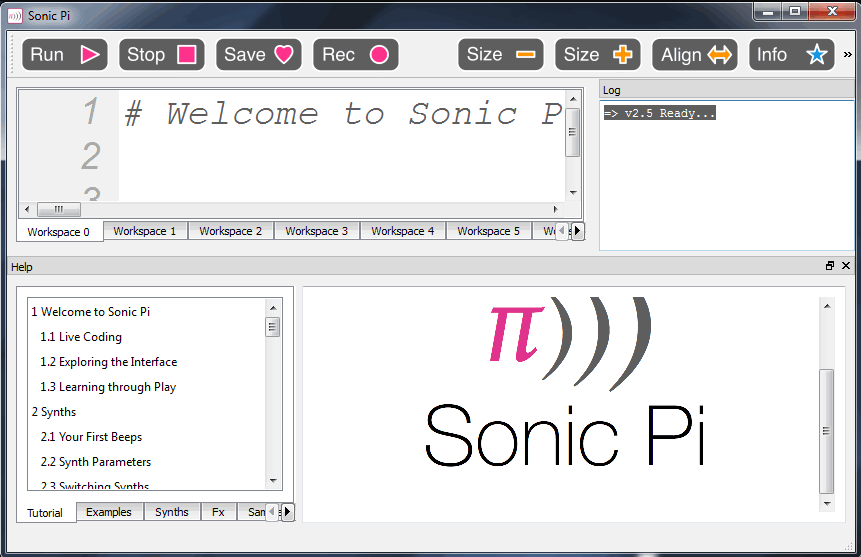
Task: Switch to the Tutorial help tab
Action: [46, 513]
